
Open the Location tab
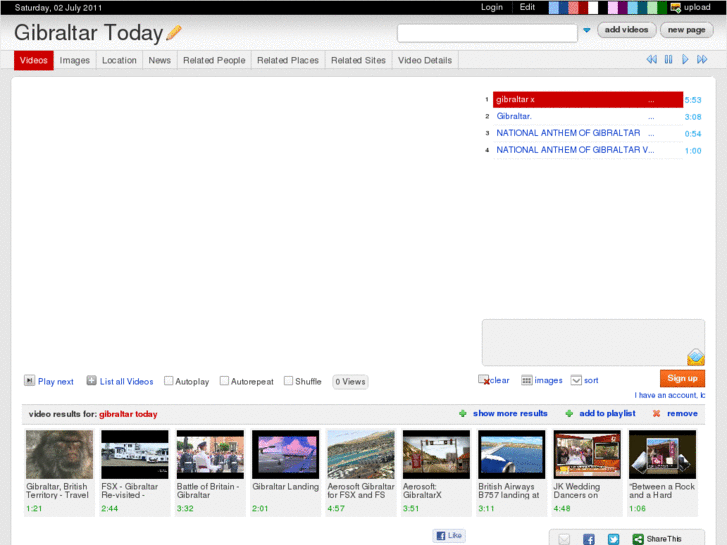click(x=119, y=60)
